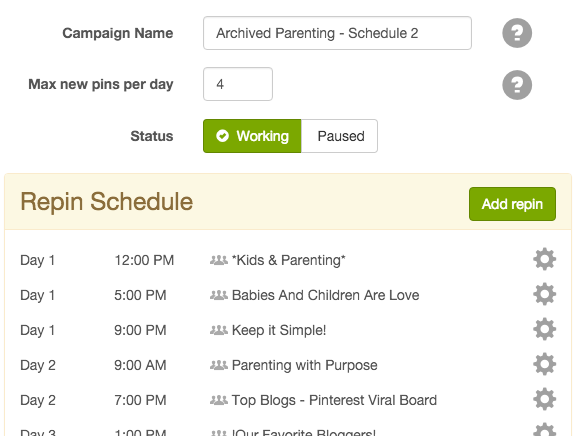Click into the Campaign Name text field
The width and height of the screenshot is (580, 436).
[x=337, y=33]
